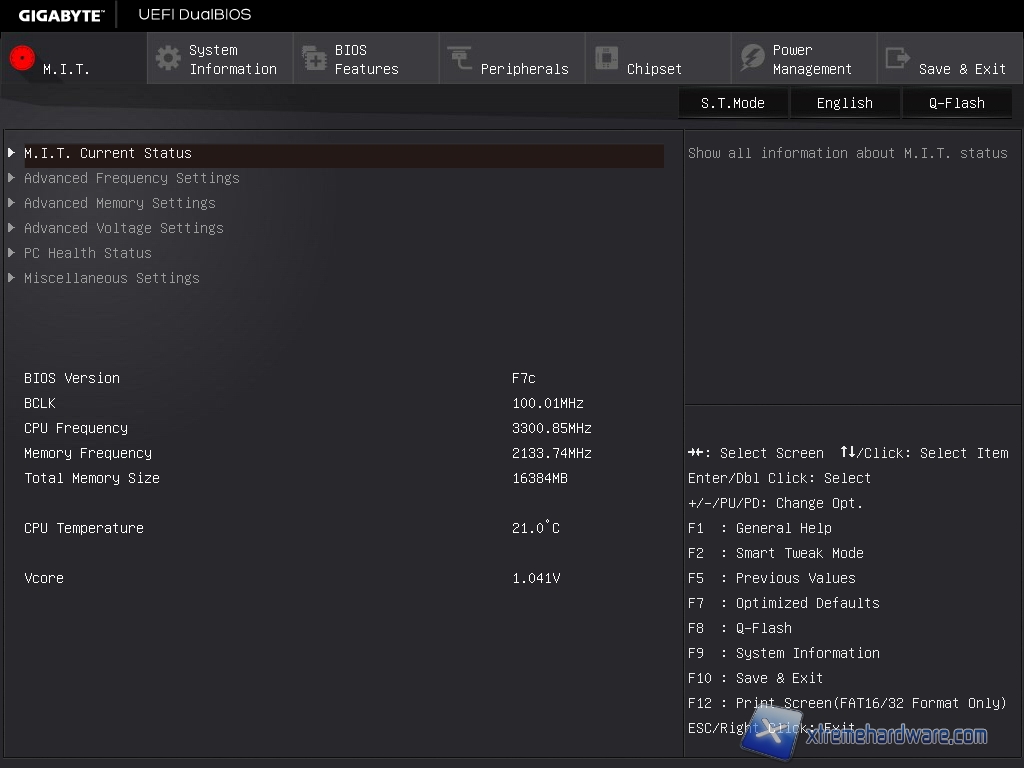The height and width of the screenshot is (768, 1024).
Task: Open Advanced Voltage Settings submenu
Action: 123,228
